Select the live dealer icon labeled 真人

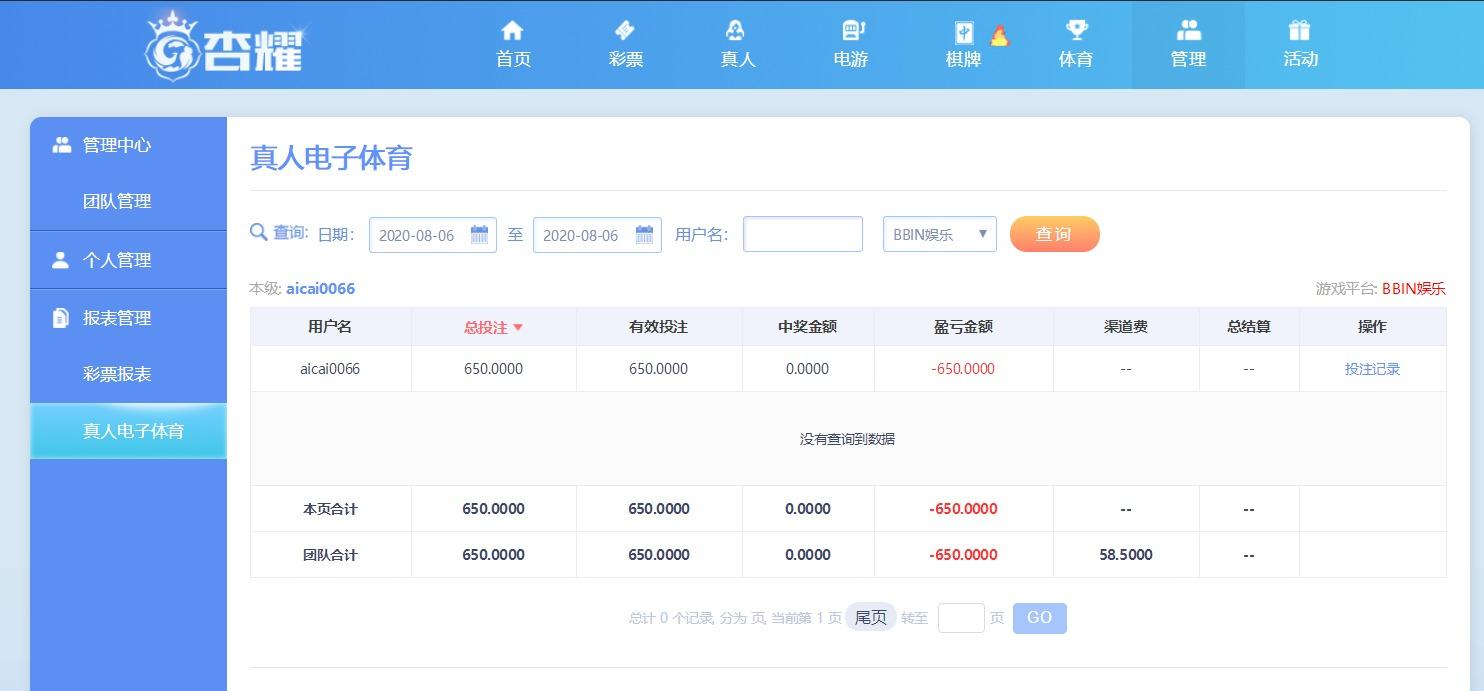[x=737, y=31]
